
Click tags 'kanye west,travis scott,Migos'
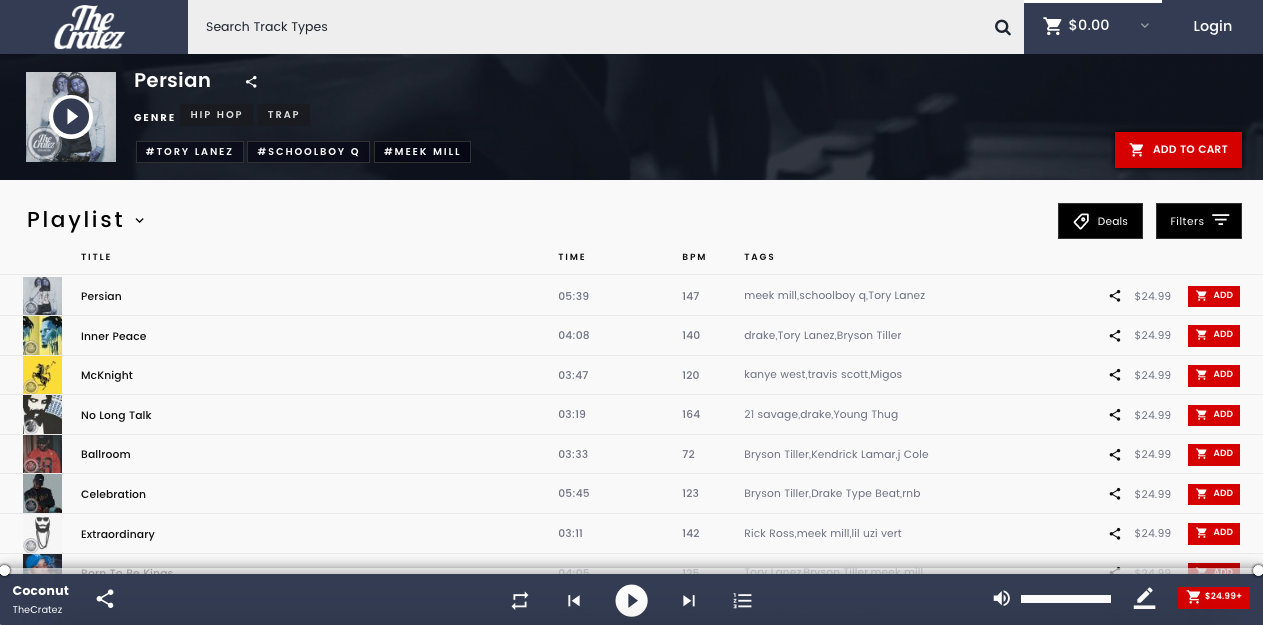823,375
